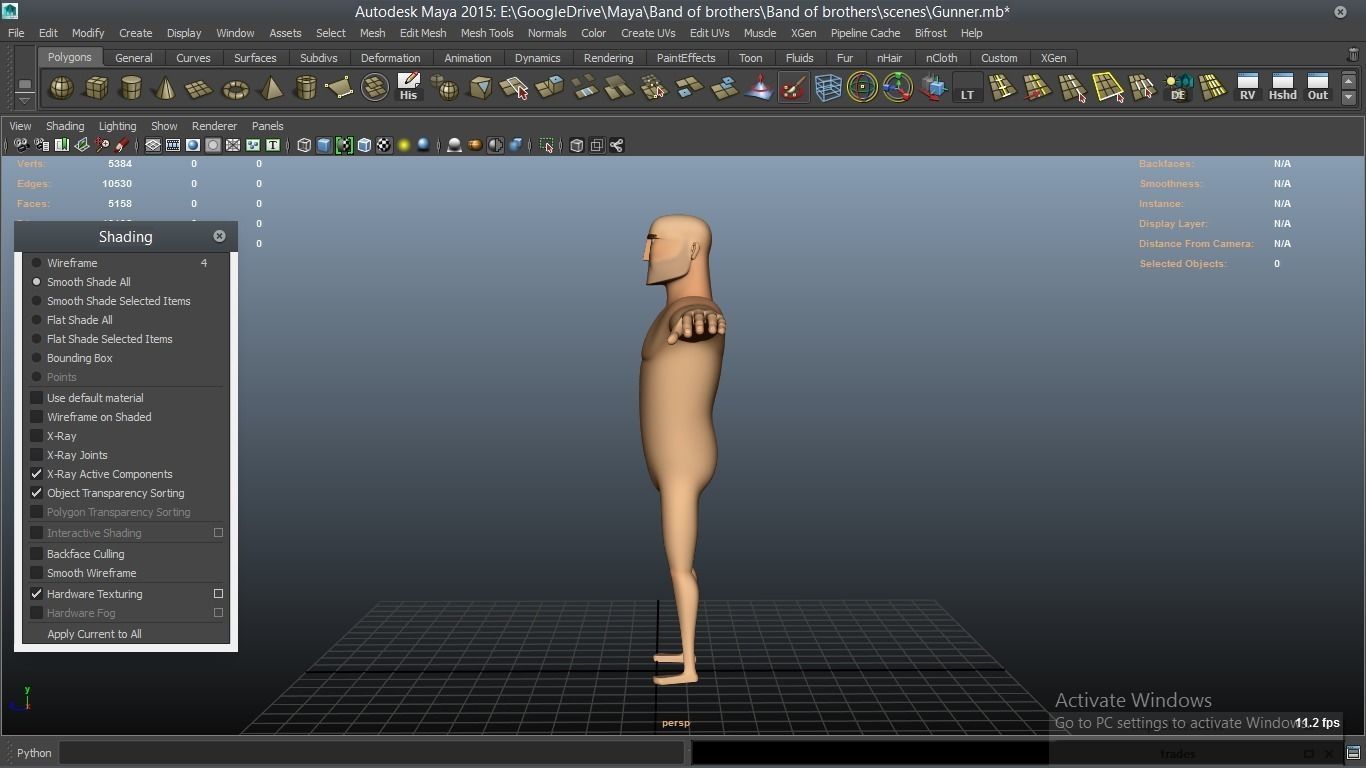
Task: Create a polygon cylinder from shelf
Action: 131,88
